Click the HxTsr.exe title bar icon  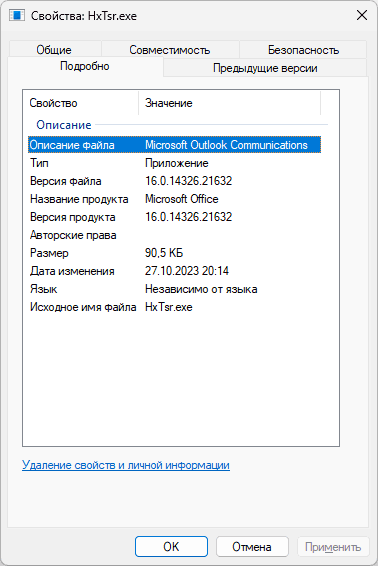coord(17,16)
